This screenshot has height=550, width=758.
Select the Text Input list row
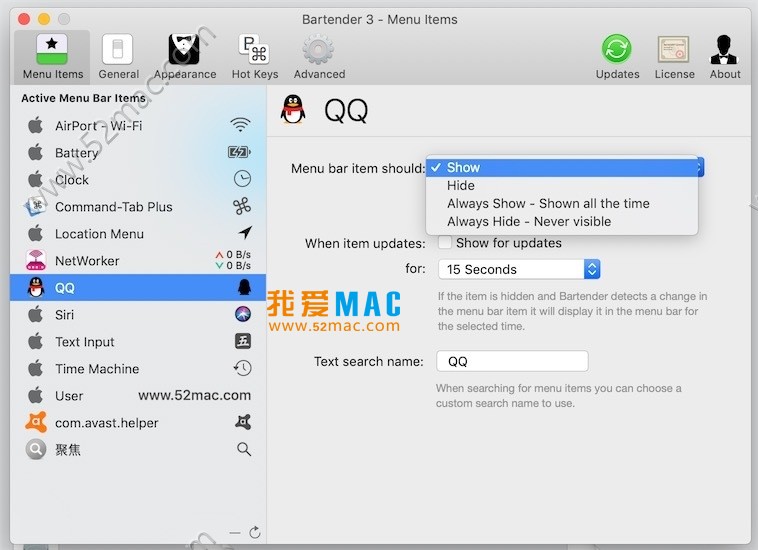(x=138, y=342)
